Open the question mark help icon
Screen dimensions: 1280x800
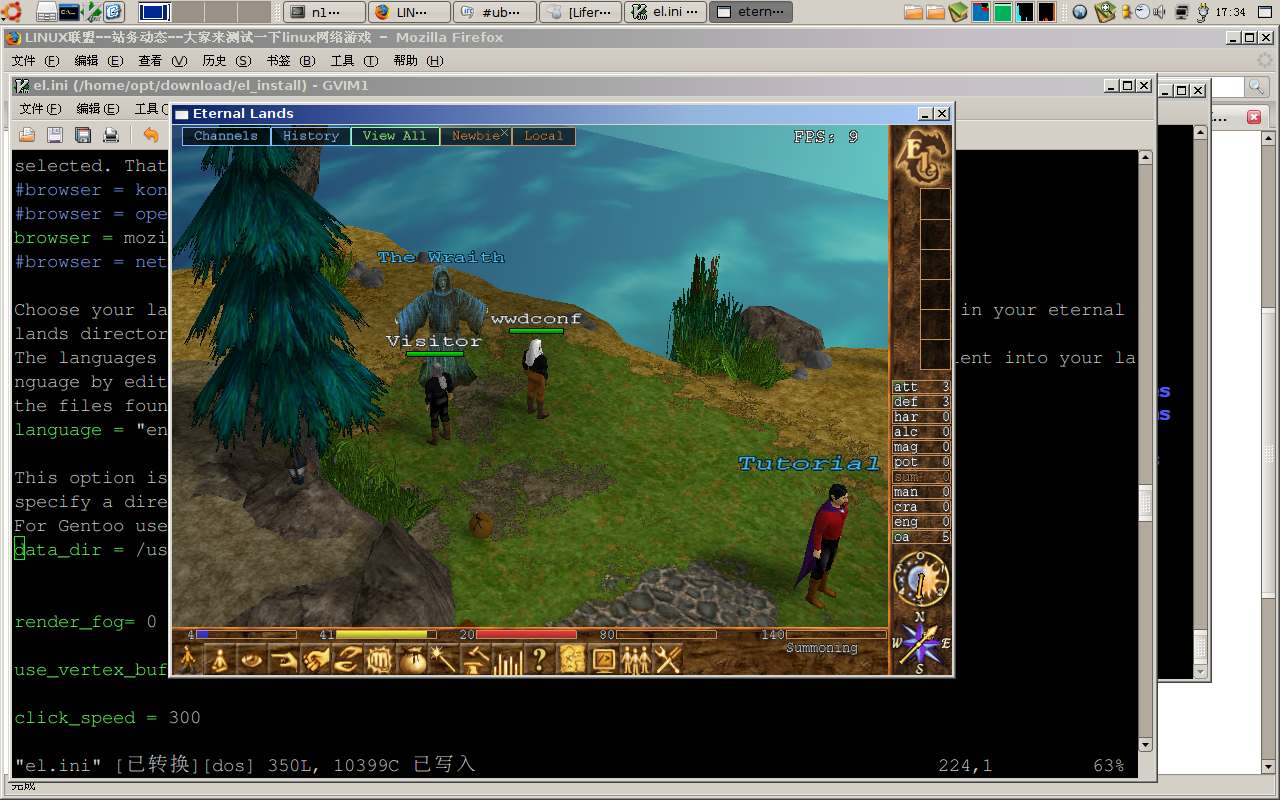coord(540,660)
